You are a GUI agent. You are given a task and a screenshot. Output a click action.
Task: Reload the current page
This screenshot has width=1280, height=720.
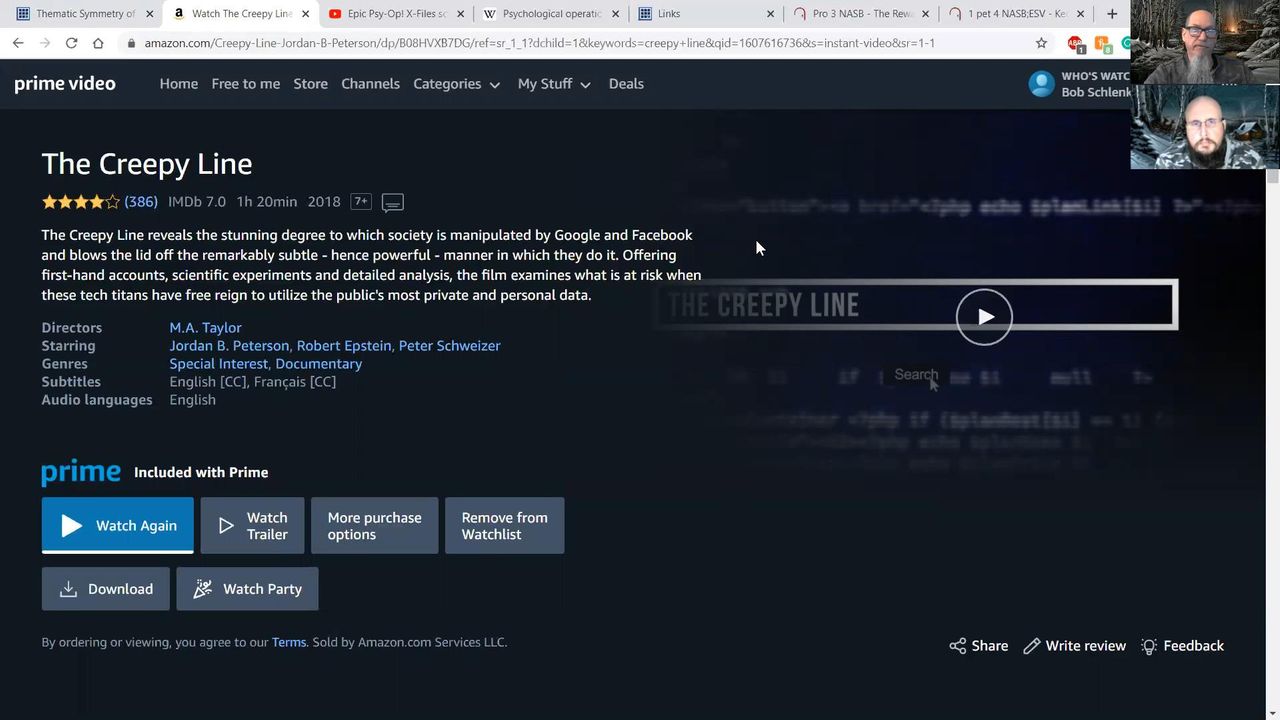(x=71, y=43)
